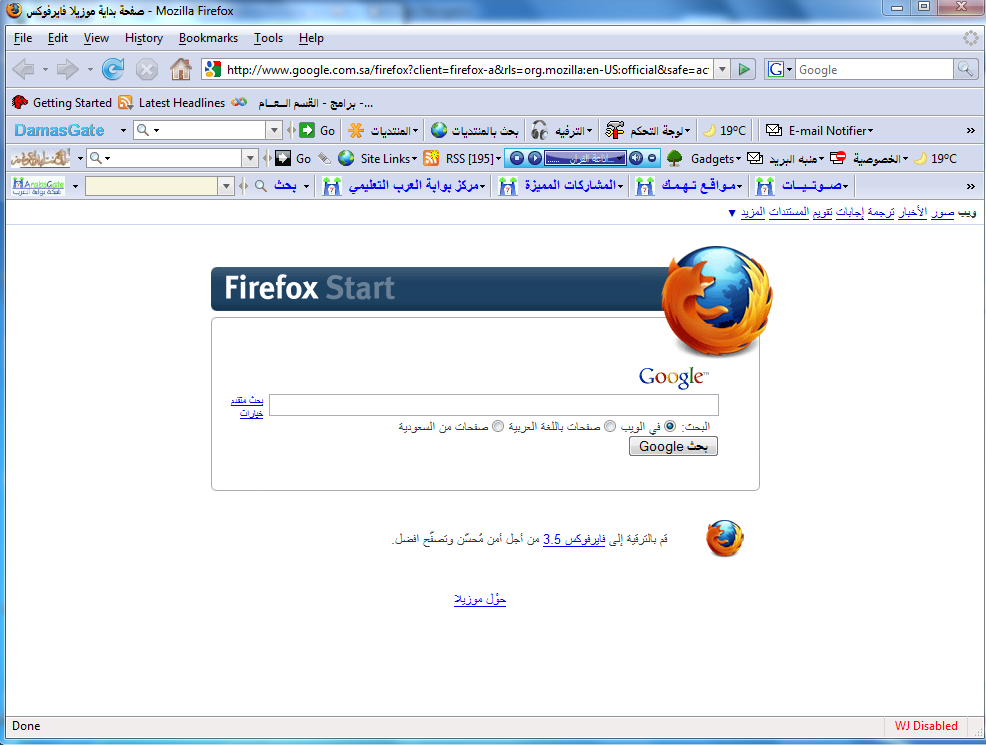Click the 'بحث Google' search button
This screenshot has height=745, width=986.
tap(673, 446)
